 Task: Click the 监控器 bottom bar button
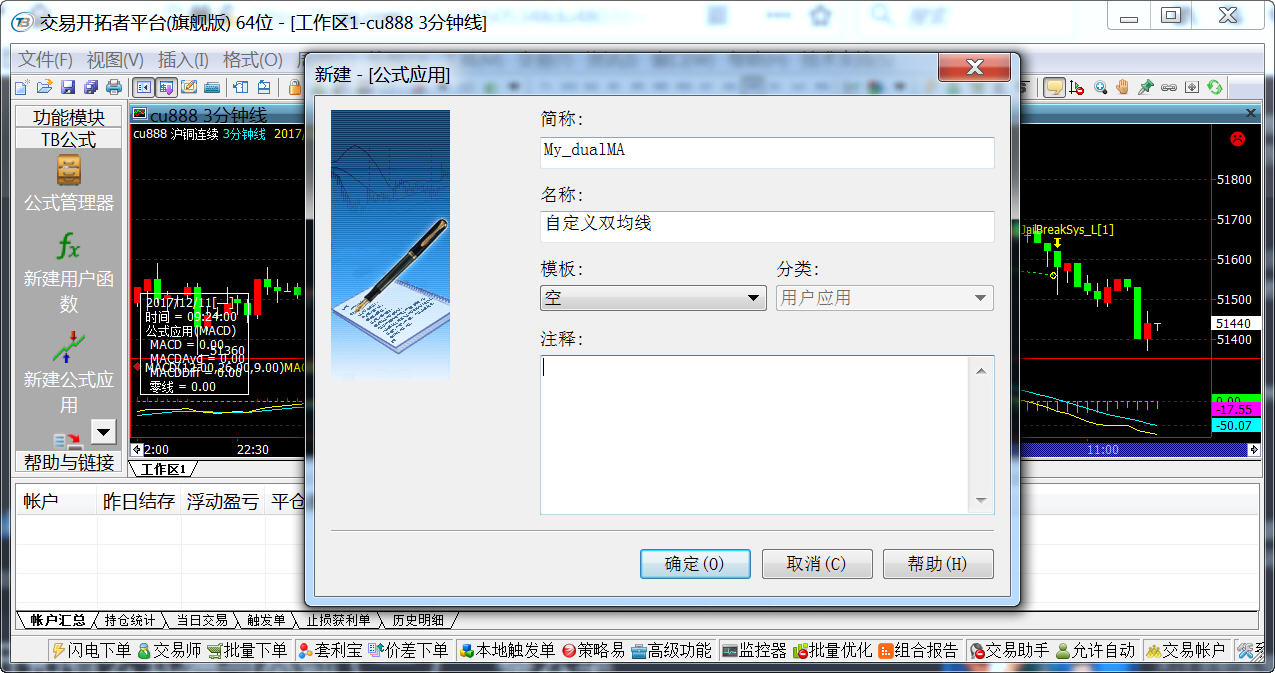[754, 651]
